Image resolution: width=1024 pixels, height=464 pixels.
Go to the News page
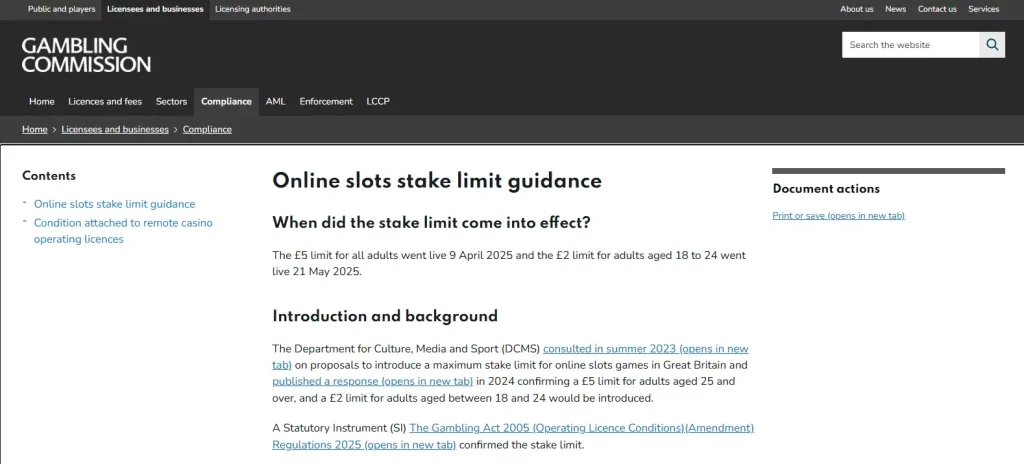[895, 9]
